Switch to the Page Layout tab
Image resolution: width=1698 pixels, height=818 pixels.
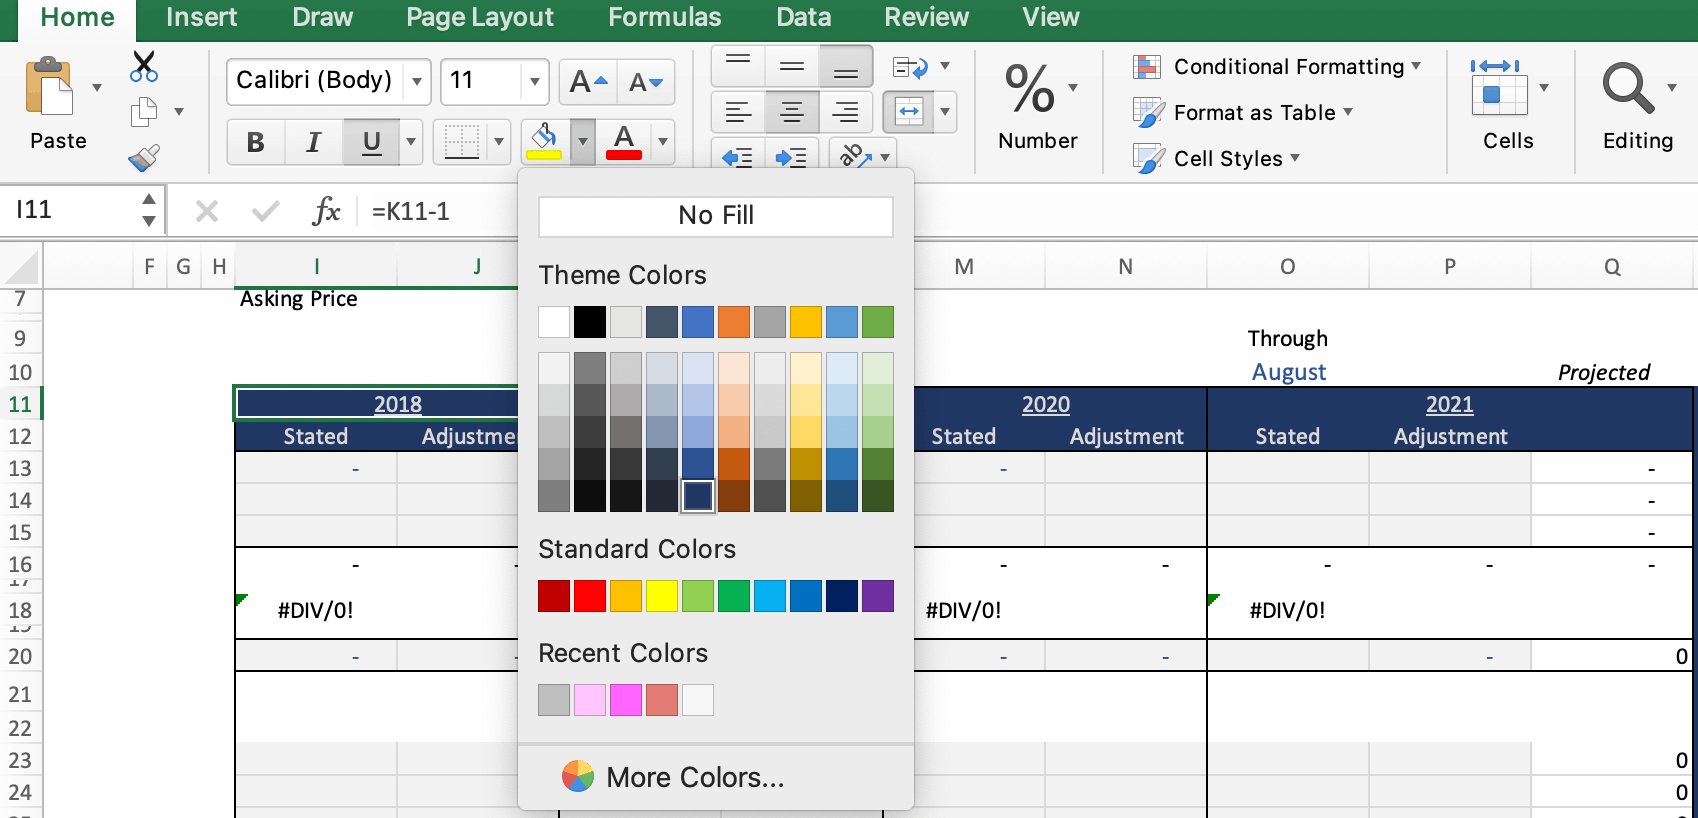point(479,18)
